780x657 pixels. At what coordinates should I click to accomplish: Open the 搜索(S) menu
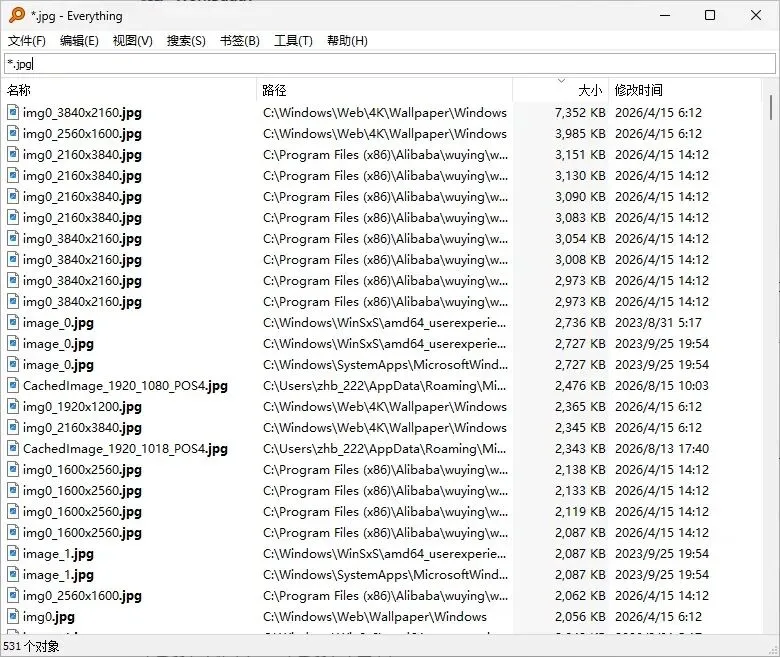pyautogui.click(x=186, y=41)
